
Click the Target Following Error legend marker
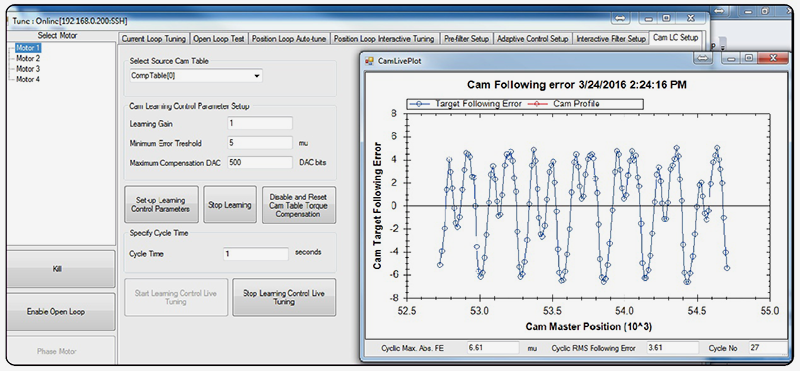[419, 104]
